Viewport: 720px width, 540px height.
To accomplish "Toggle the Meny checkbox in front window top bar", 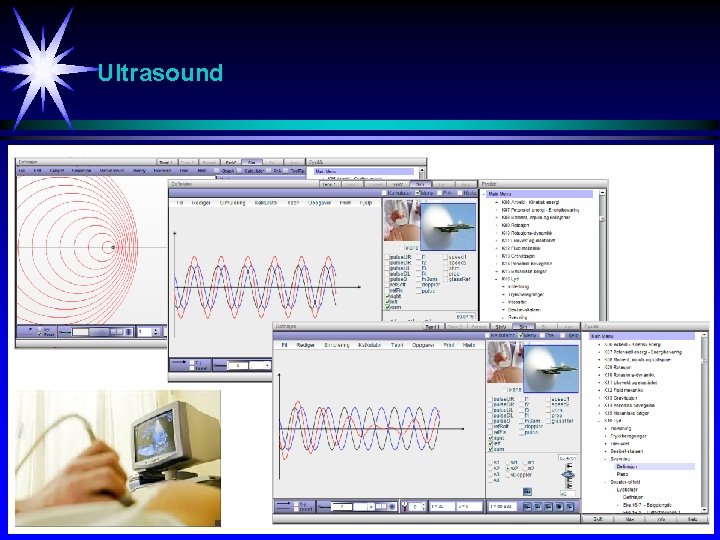I will (x=521, y=336).
